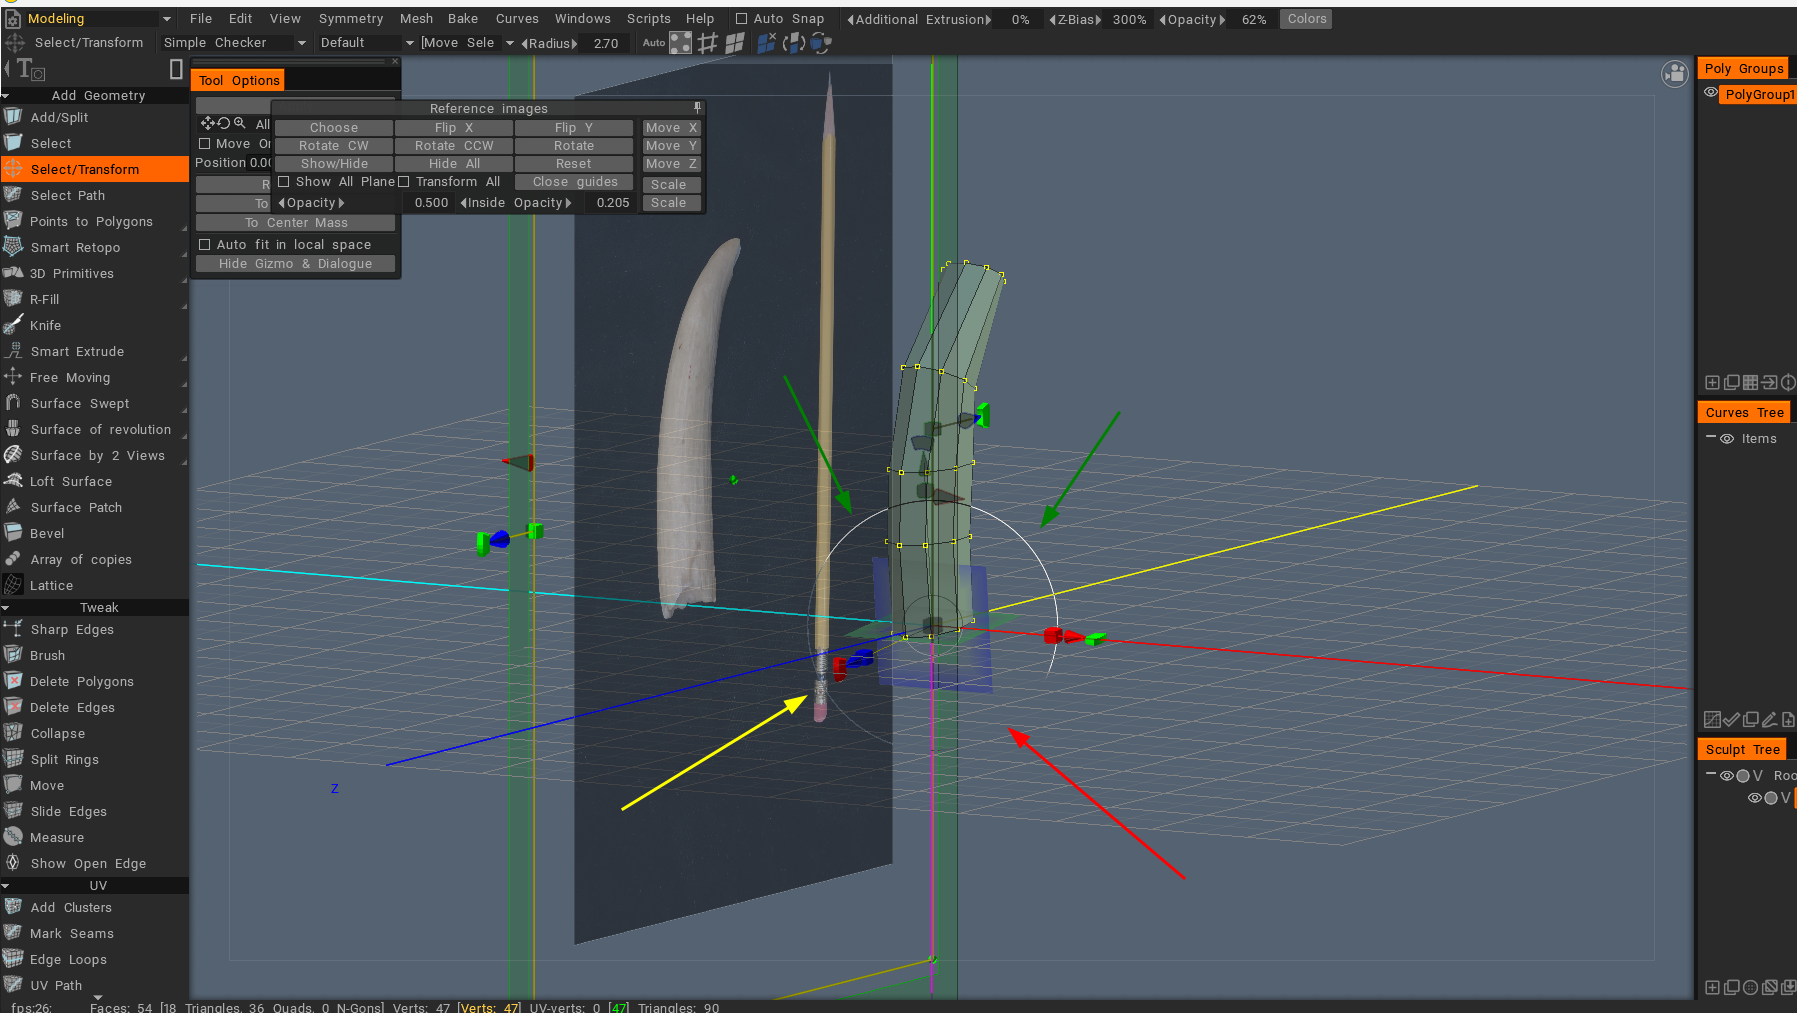1797x1013 pixels.
Task: Enable the Auto Snap checkbox
Action: point(741,18)
